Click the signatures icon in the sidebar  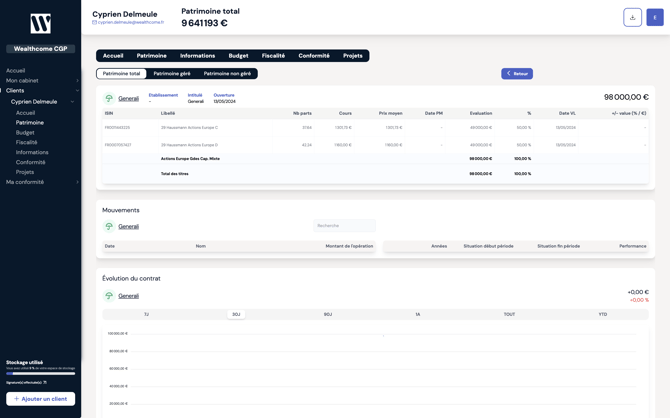[x=45, y=382]
